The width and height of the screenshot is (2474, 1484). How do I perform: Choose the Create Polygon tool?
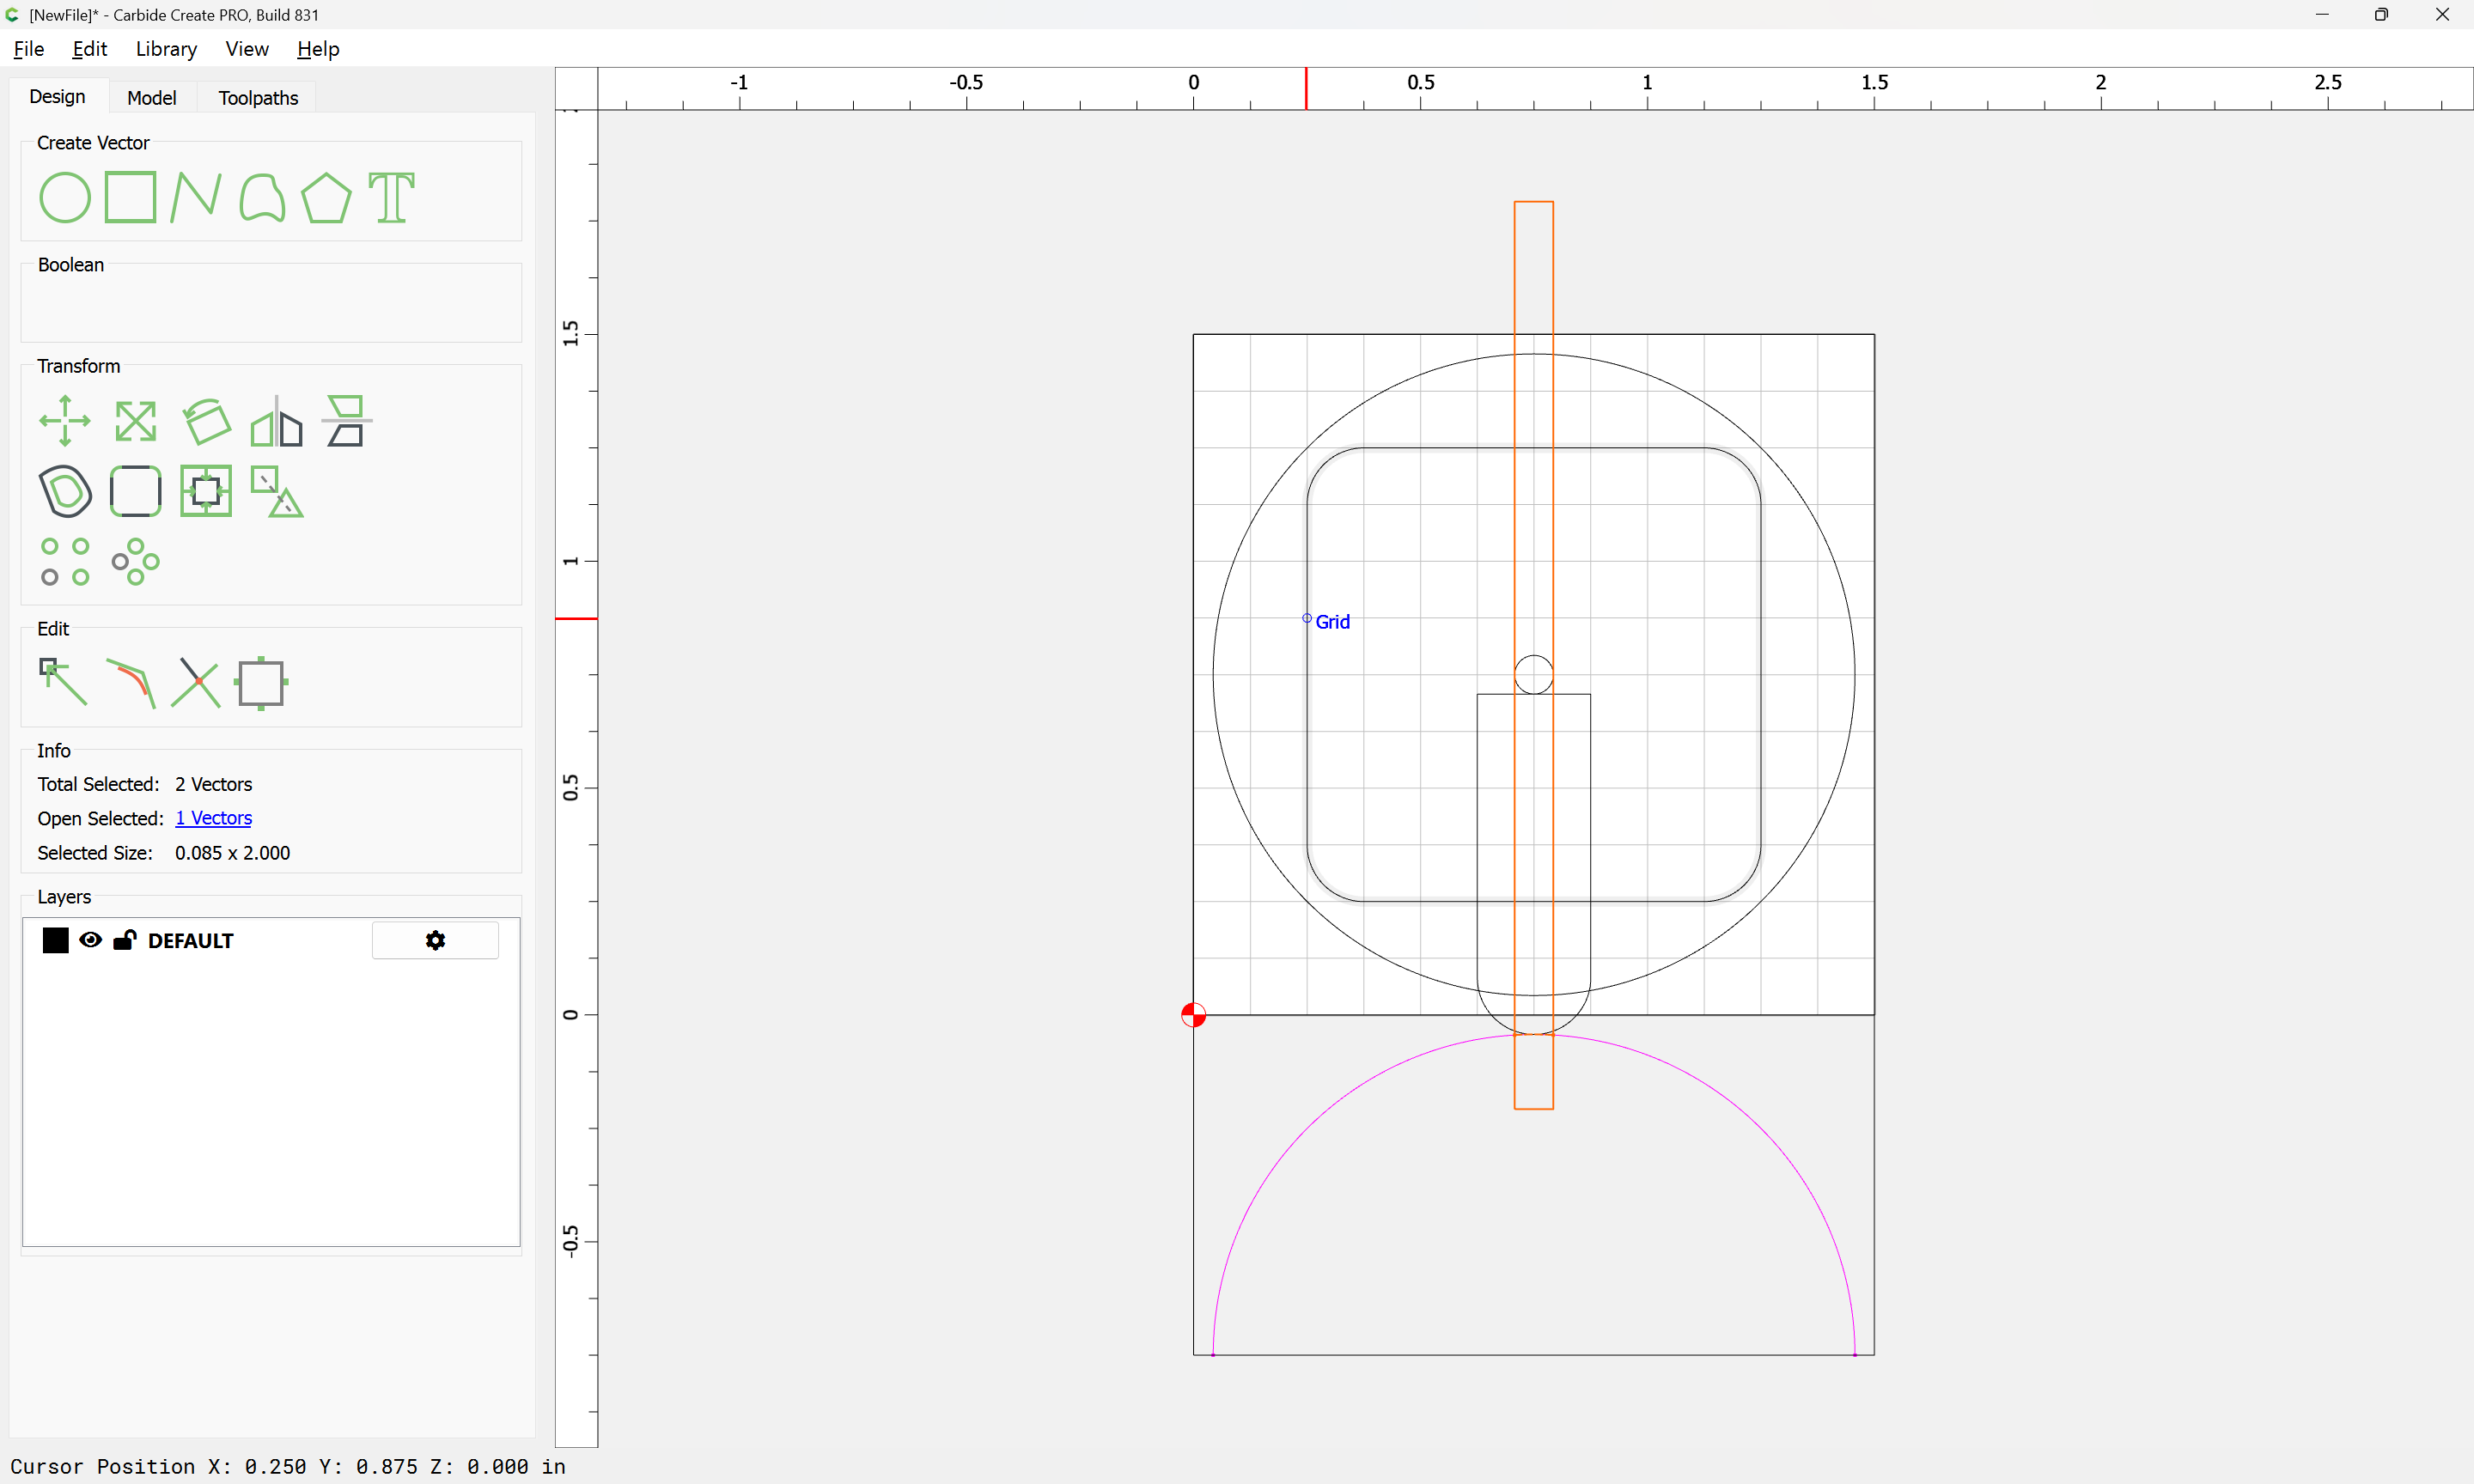(326, 197)
